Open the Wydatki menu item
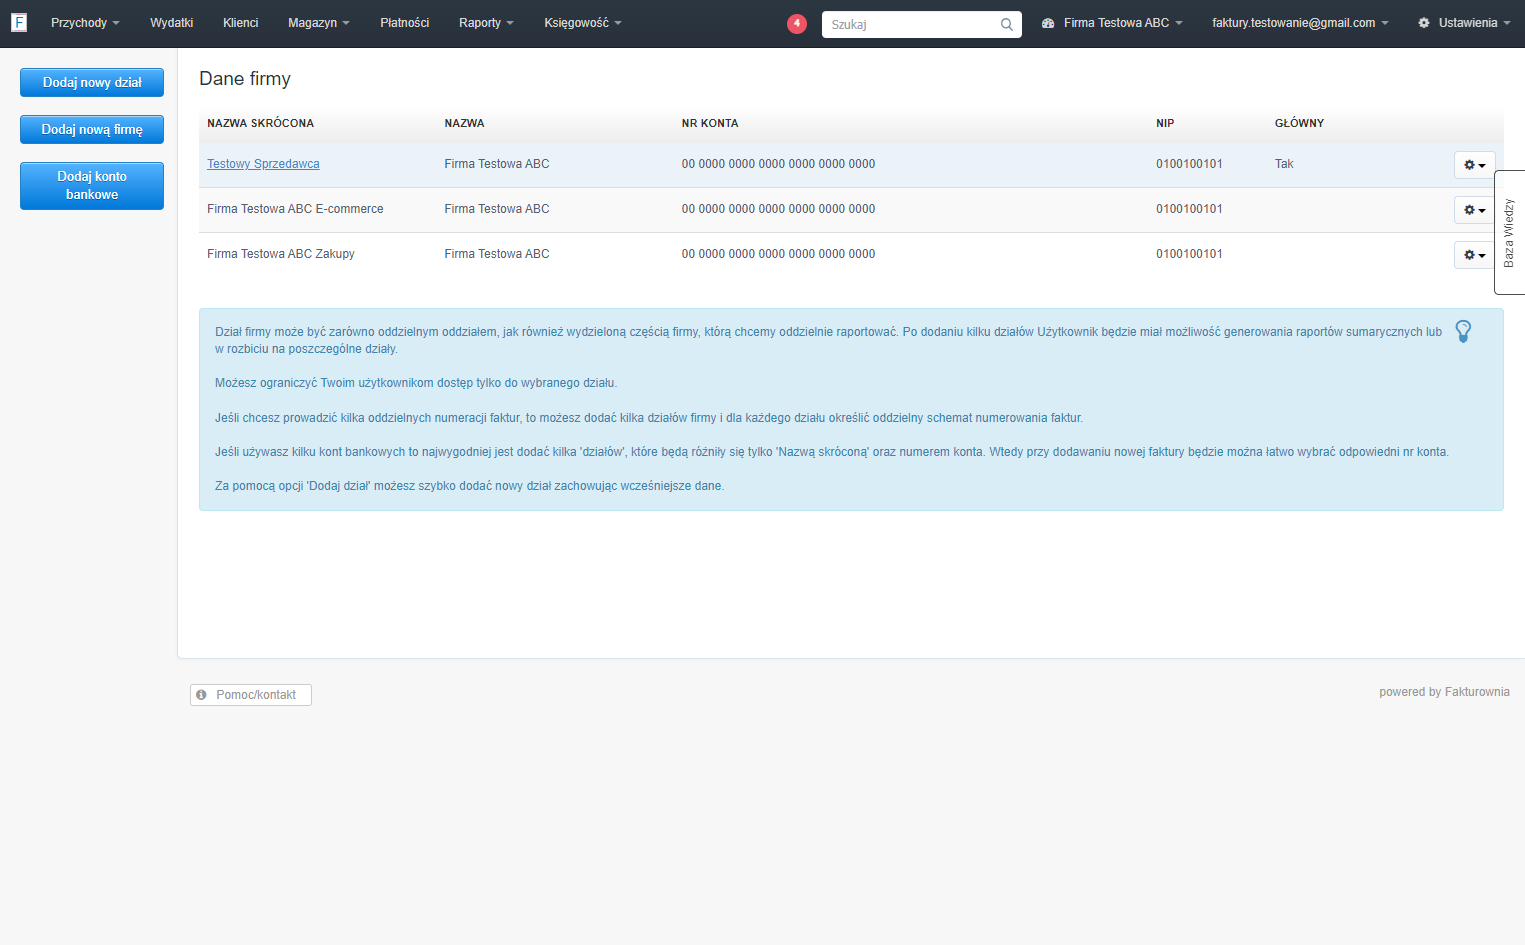 click(172, 23)
